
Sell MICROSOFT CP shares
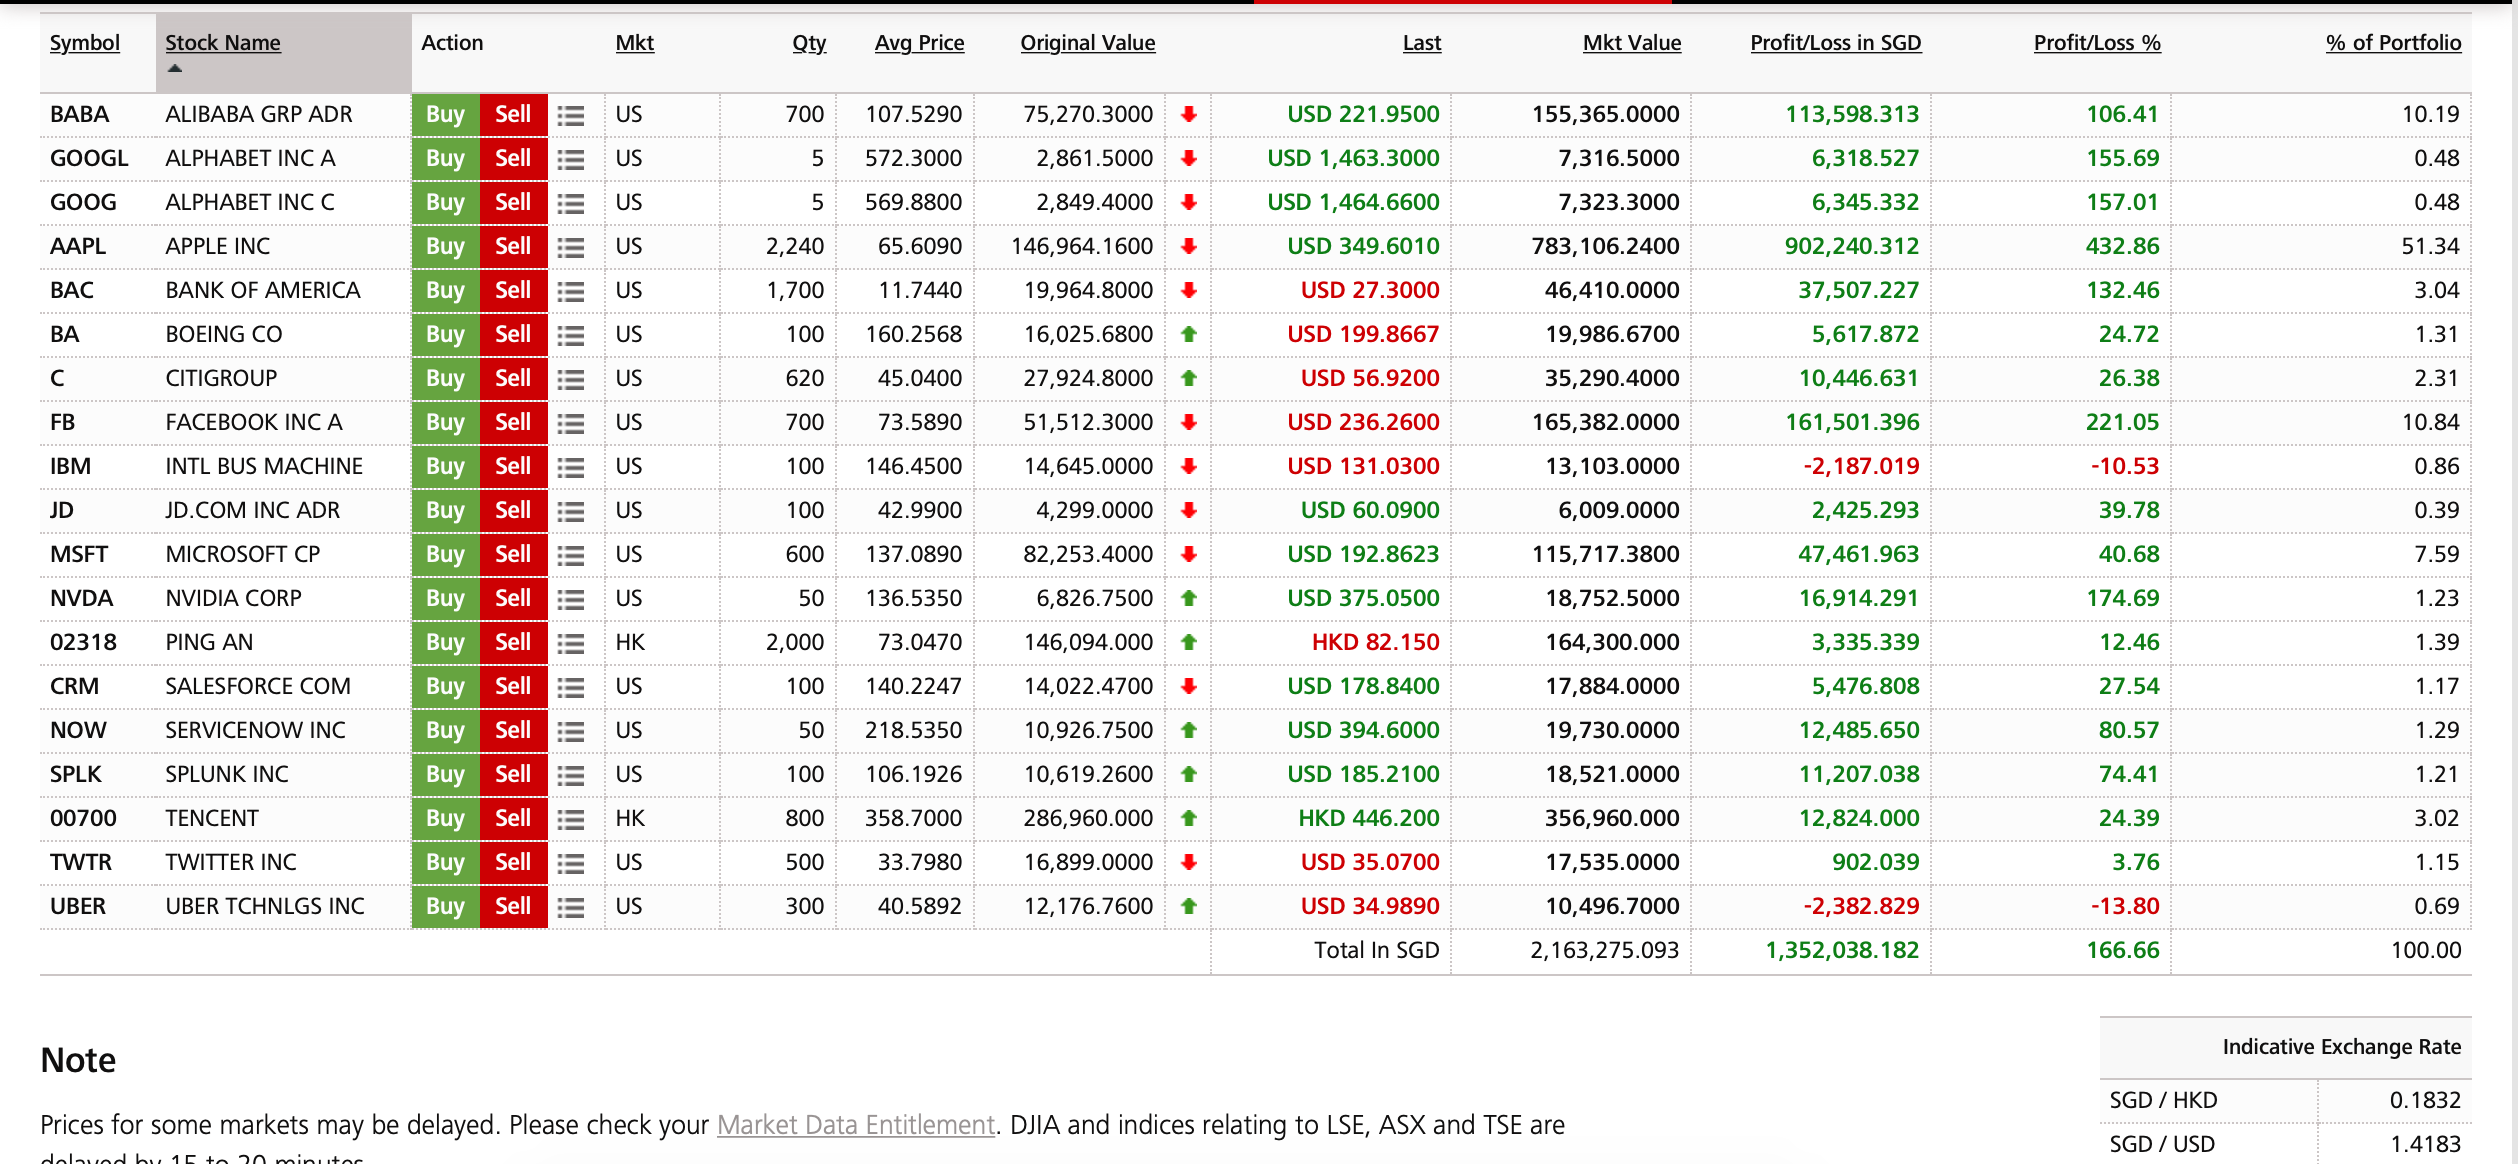(514, 555)
